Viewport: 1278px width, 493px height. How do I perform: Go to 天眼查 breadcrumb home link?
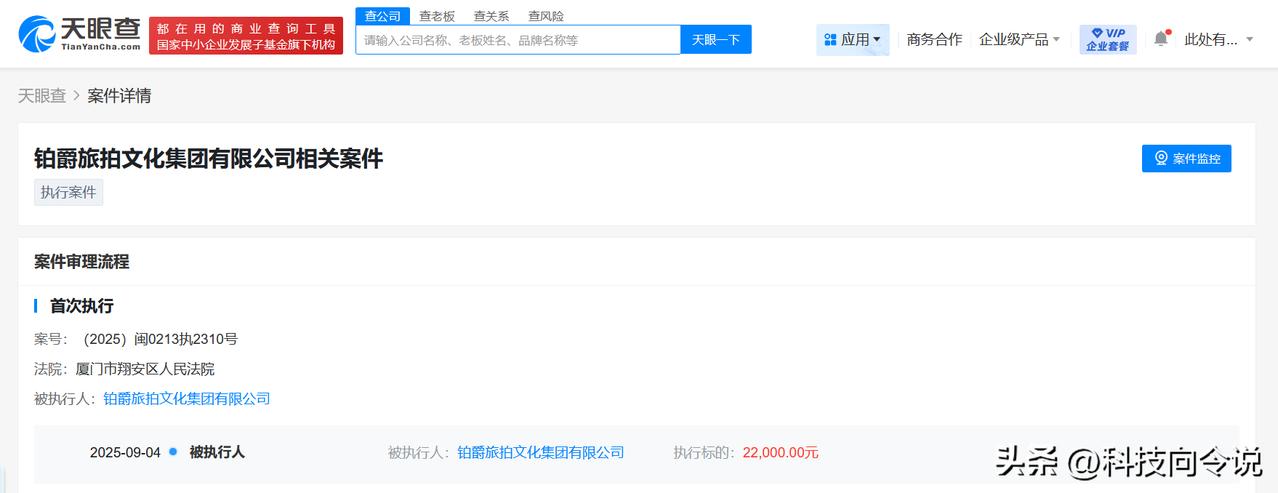(42, 96)
